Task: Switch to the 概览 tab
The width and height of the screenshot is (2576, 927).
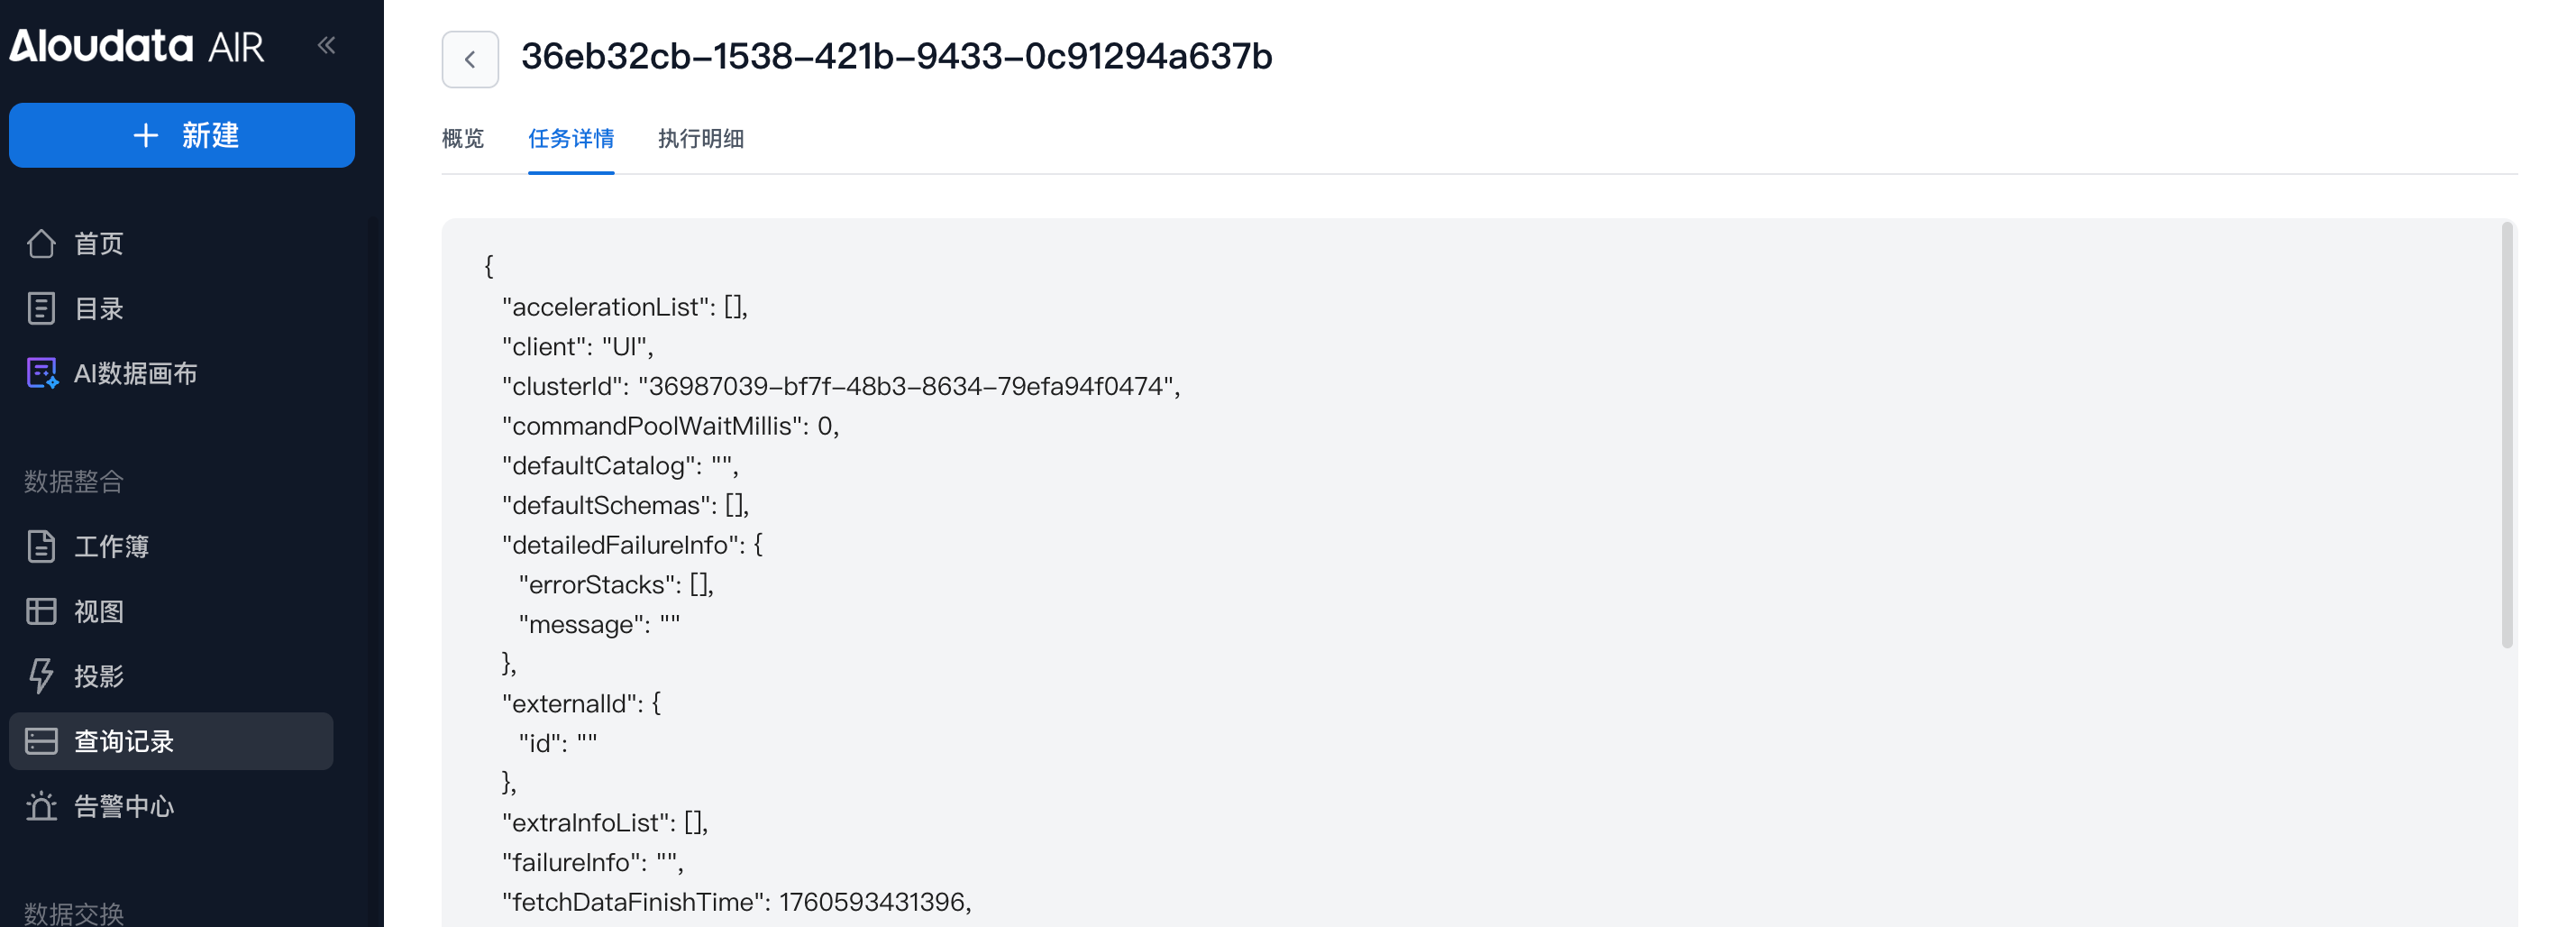Action: (463, 139)
